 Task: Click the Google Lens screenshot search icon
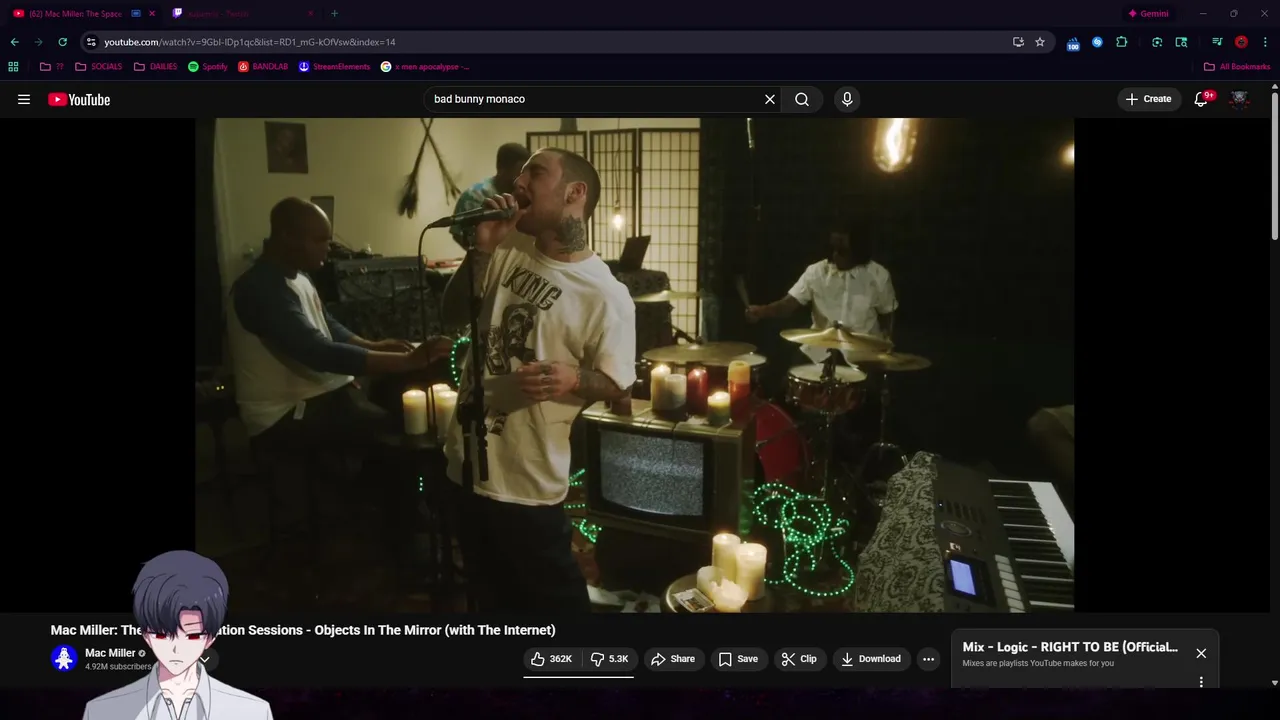1157,42
